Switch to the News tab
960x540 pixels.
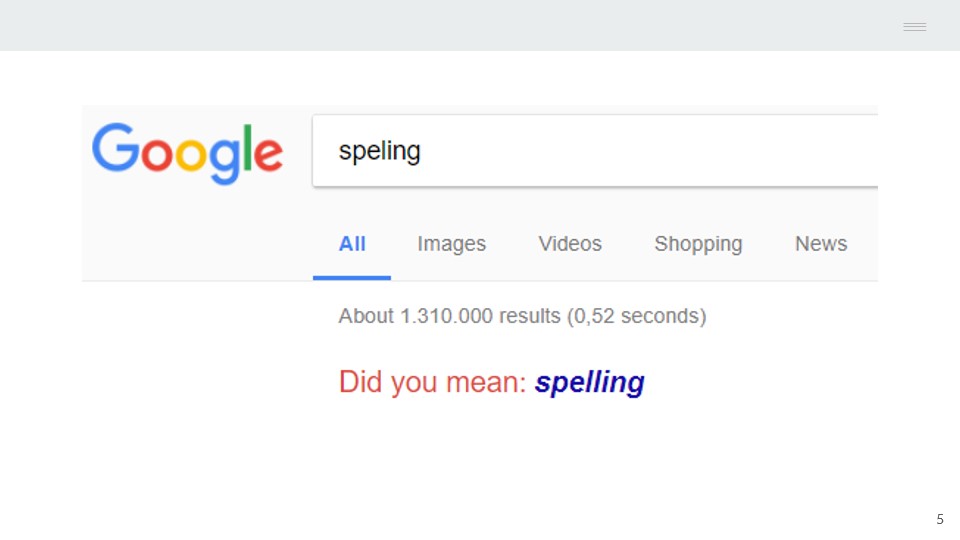pos(821,244)
